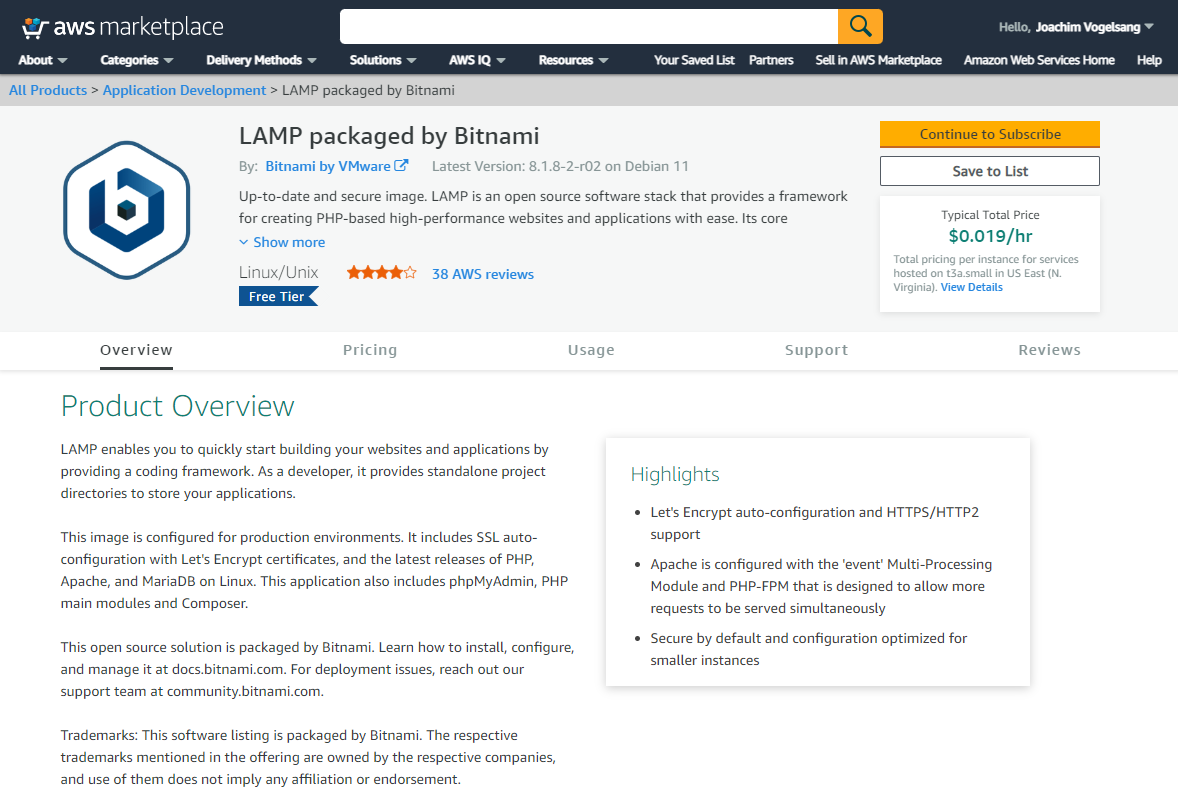The height and width of the screenshot is (795, 1178).
Task: Open the 38 AWS reviews link
Action: [x=482, y=274]
